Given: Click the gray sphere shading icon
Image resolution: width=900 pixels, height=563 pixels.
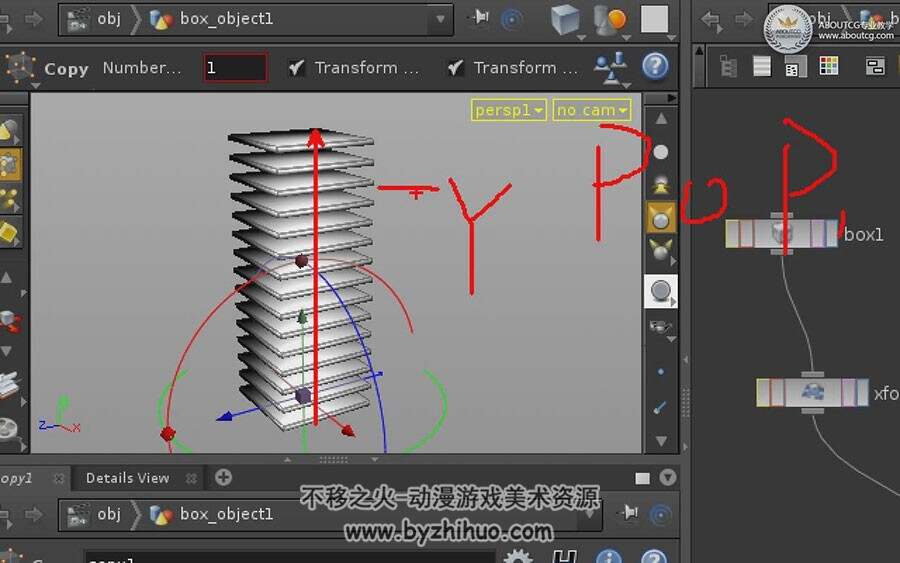Looking at the screenshot, I should tap(661, 291).
